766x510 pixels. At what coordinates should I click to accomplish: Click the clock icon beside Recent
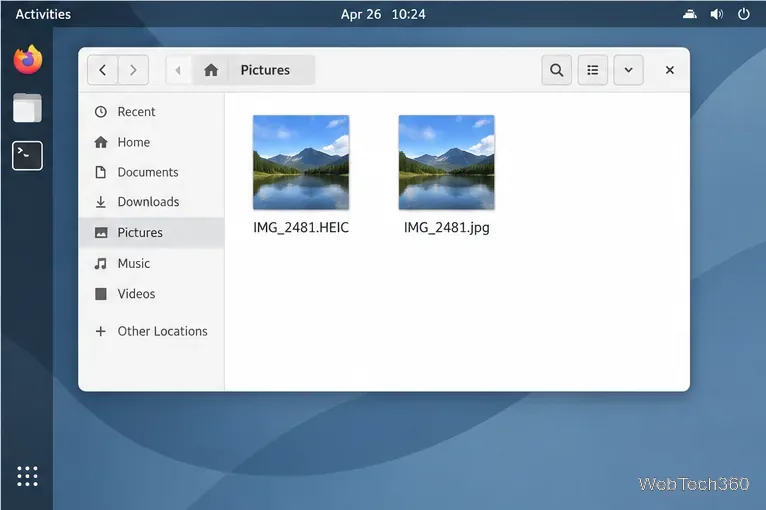point(101,112)
